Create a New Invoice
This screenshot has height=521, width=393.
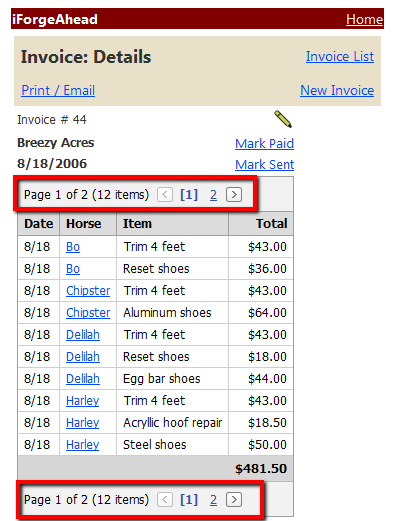click(337, 90)
